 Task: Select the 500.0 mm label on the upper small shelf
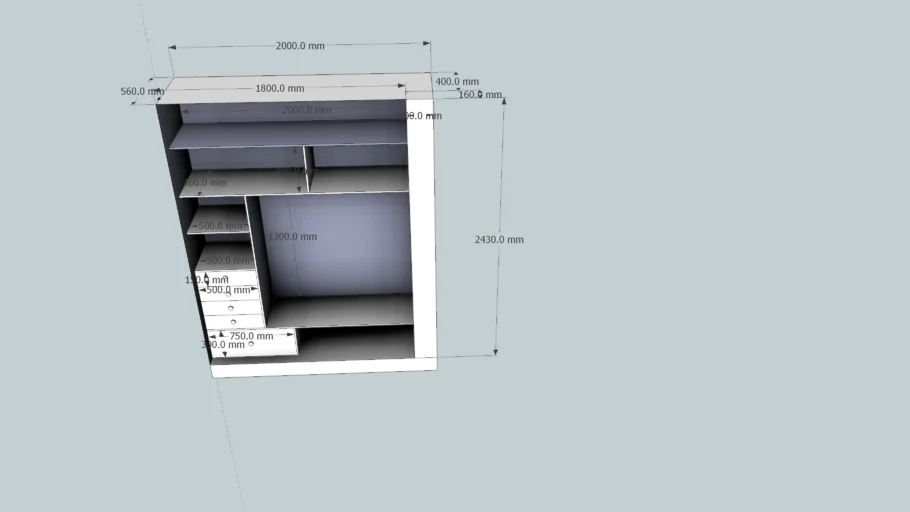pos(220,226)
